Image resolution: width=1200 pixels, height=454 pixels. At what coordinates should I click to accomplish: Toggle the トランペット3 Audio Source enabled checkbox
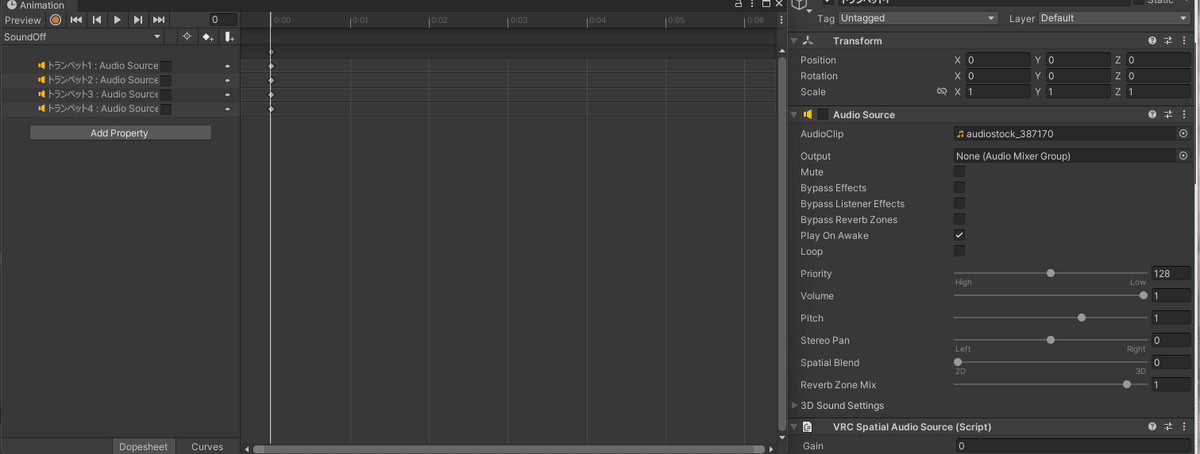[166, 94]
